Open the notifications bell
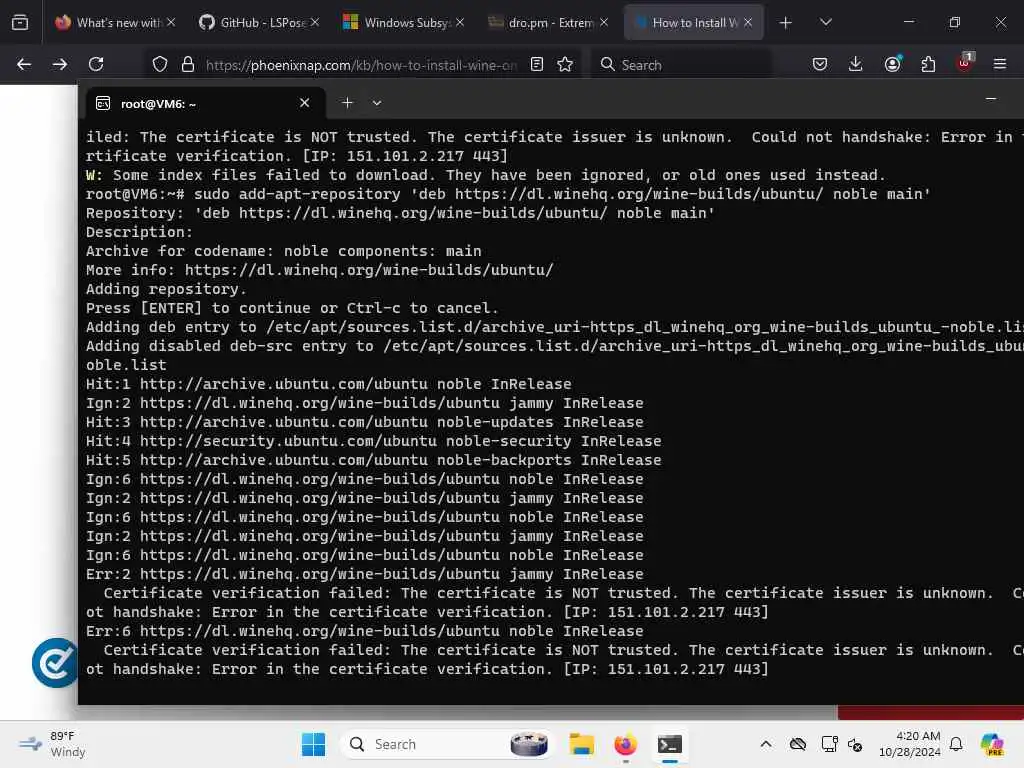 tap(956, 744)
